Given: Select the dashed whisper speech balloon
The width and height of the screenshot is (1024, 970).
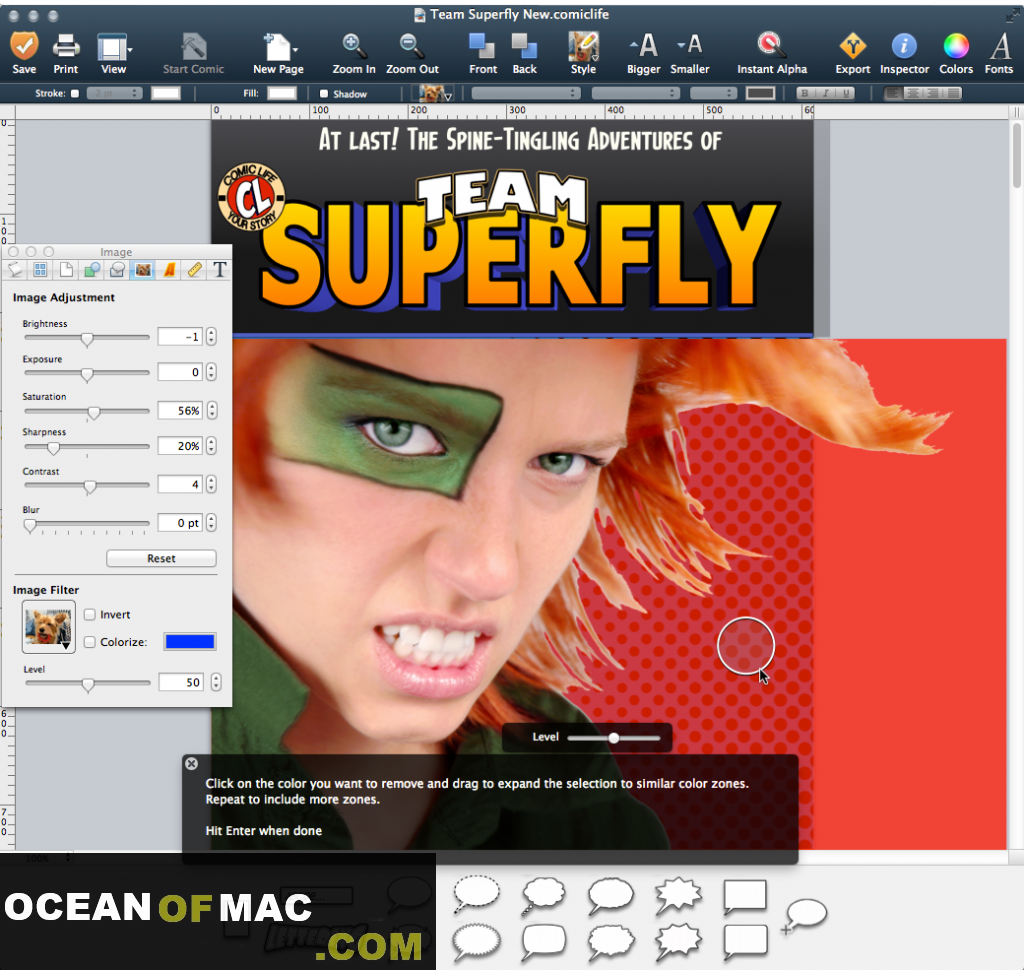Looking at the screenshot, I should click(x=477, y=893).
